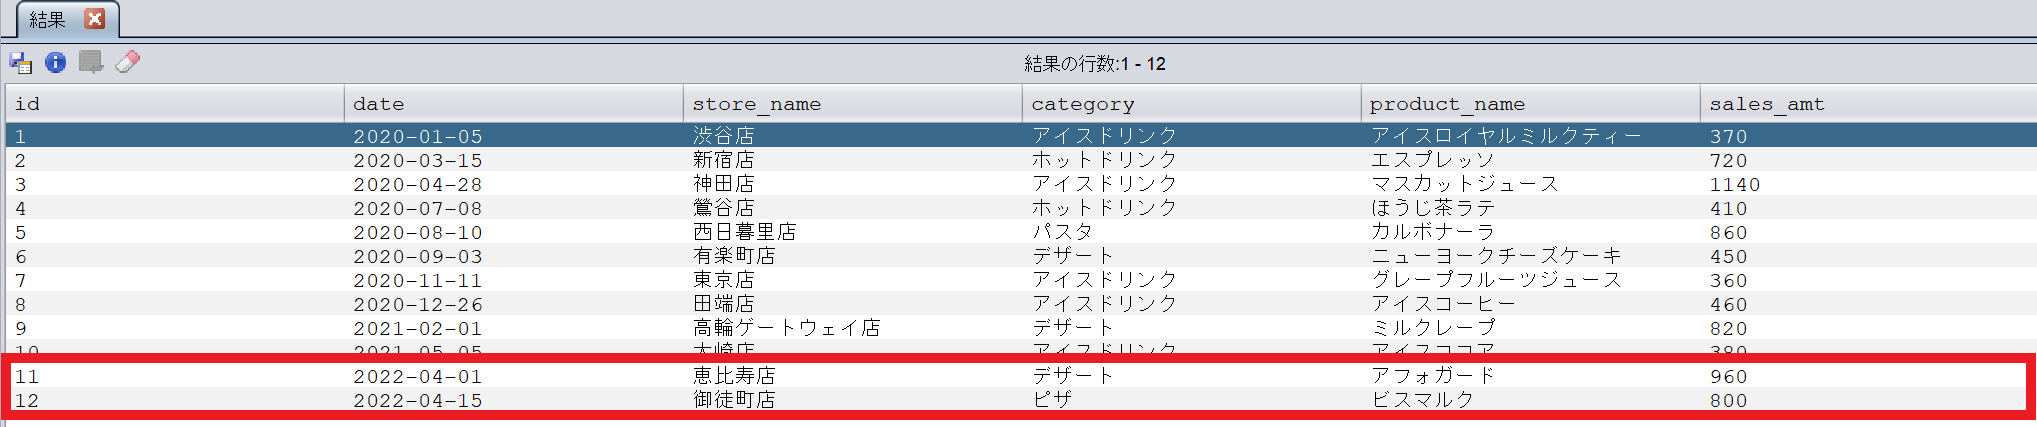Select date cell 2022-04-15
This screenshot has height=427, width=2037.
click(x=418, y=400)
